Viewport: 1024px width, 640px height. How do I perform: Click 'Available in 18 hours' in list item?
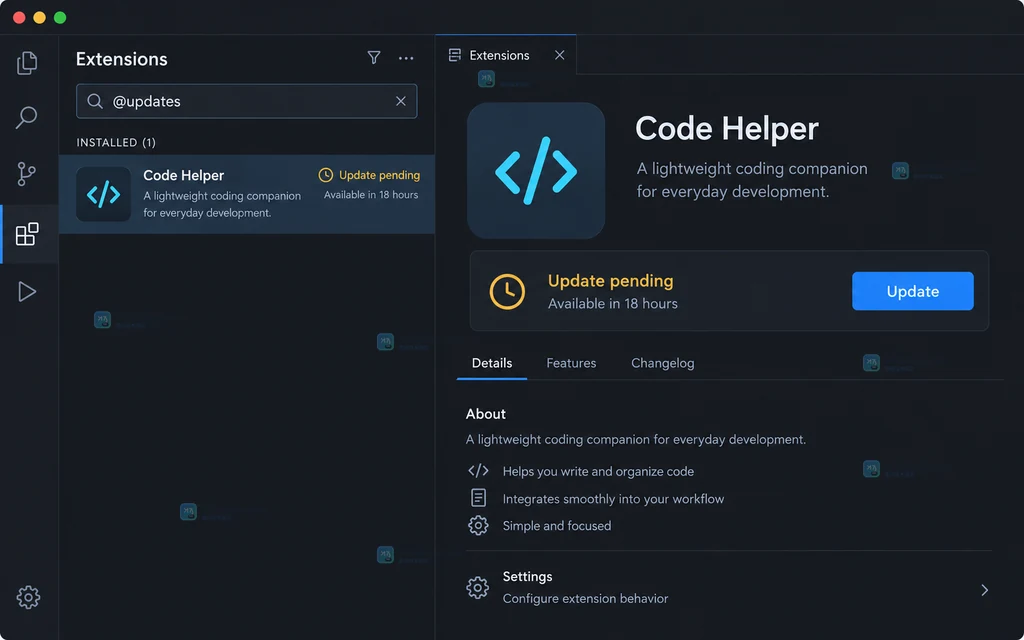pos(371,195)
